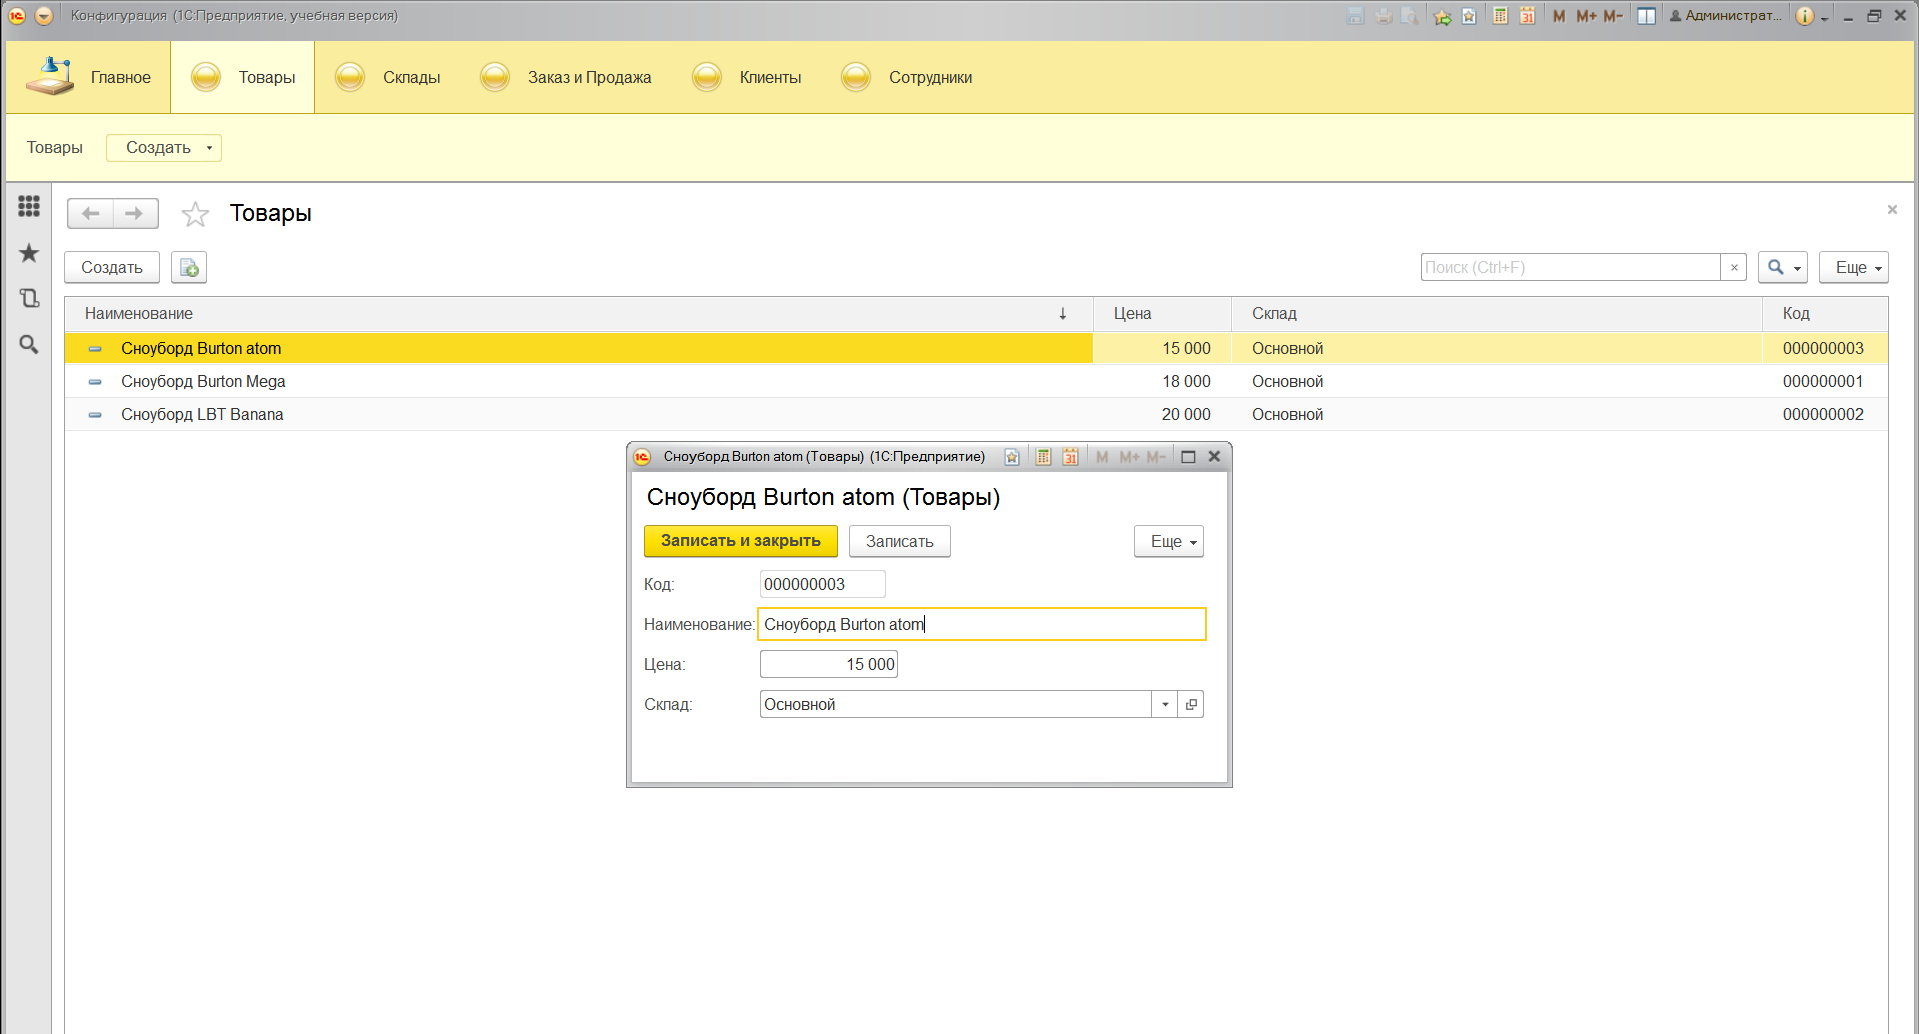Open the Склады section

pos(388,77)
